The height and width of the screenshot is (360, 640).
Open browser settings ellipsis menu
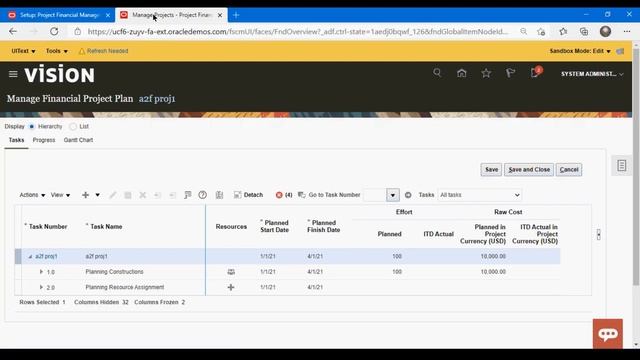click(x=627, y=31)
